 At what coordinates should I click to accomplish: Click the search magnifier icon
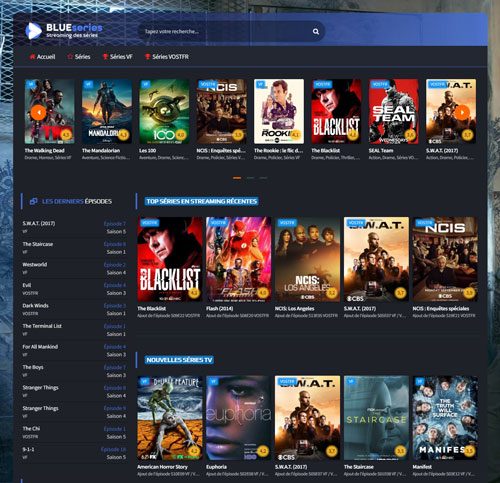(316, 31)
